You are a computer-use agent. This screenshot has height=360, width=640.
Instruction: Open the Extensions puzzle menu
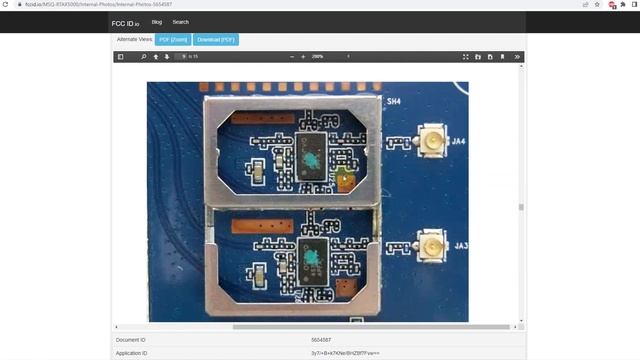click(x=623, y=4)
